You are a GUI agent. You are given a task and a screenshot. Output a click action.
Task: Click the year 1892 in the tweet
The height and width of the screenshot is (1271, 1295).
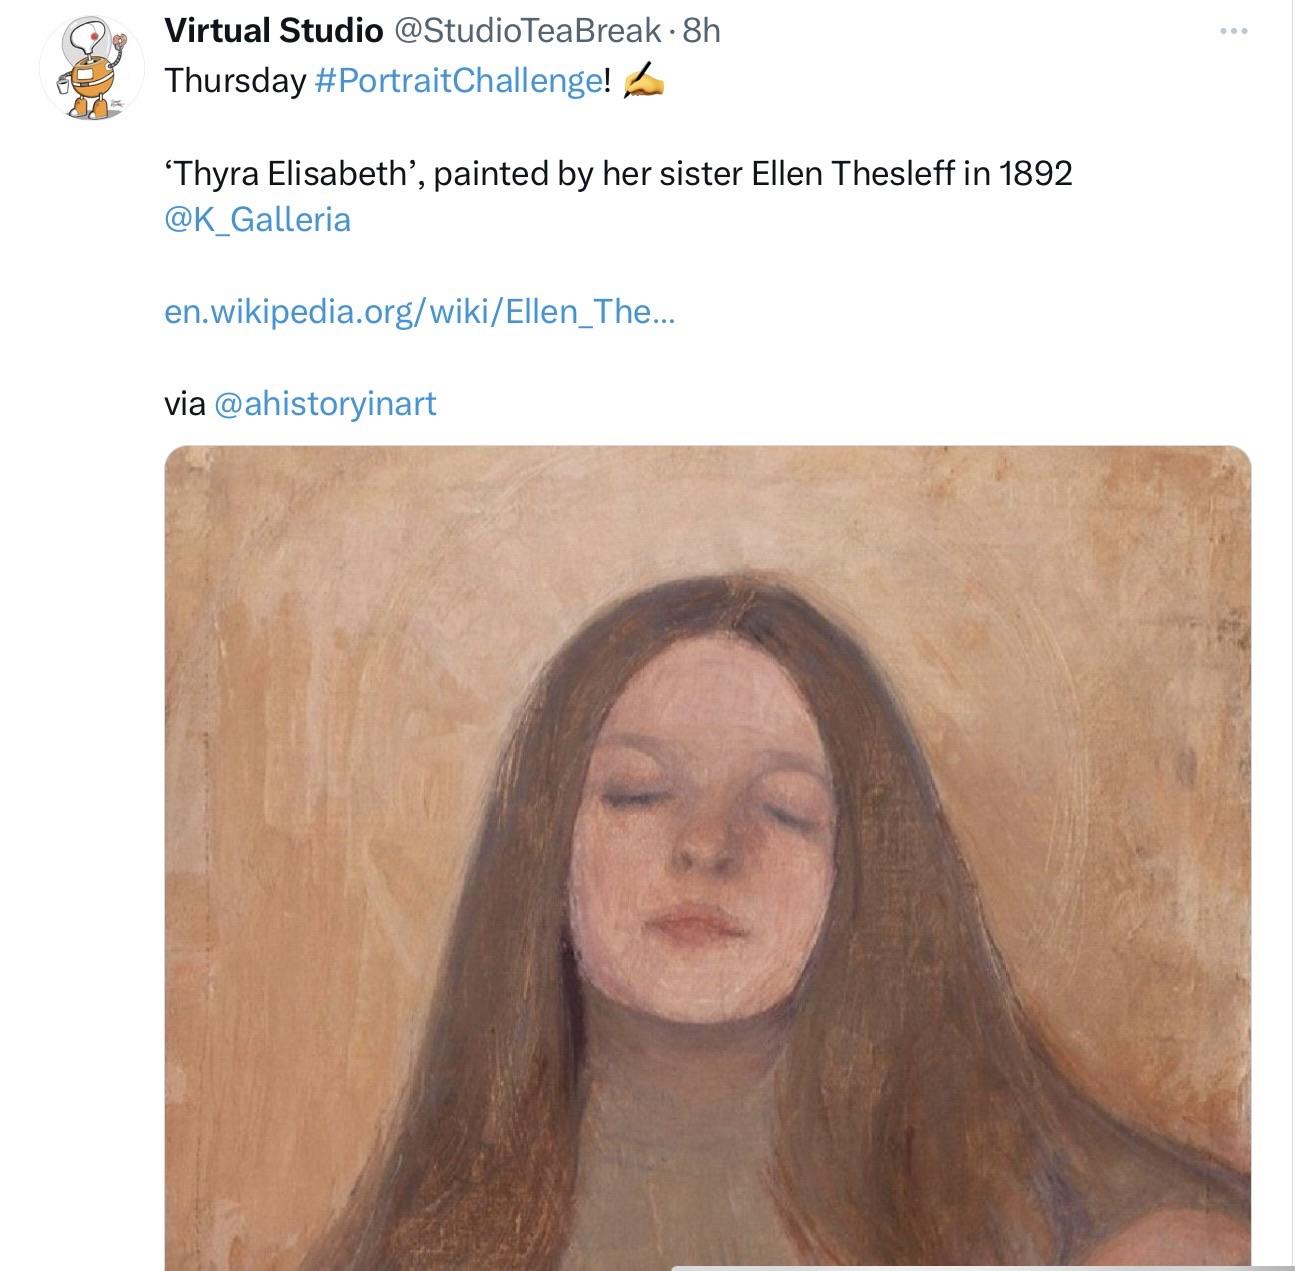(1035, 174)
